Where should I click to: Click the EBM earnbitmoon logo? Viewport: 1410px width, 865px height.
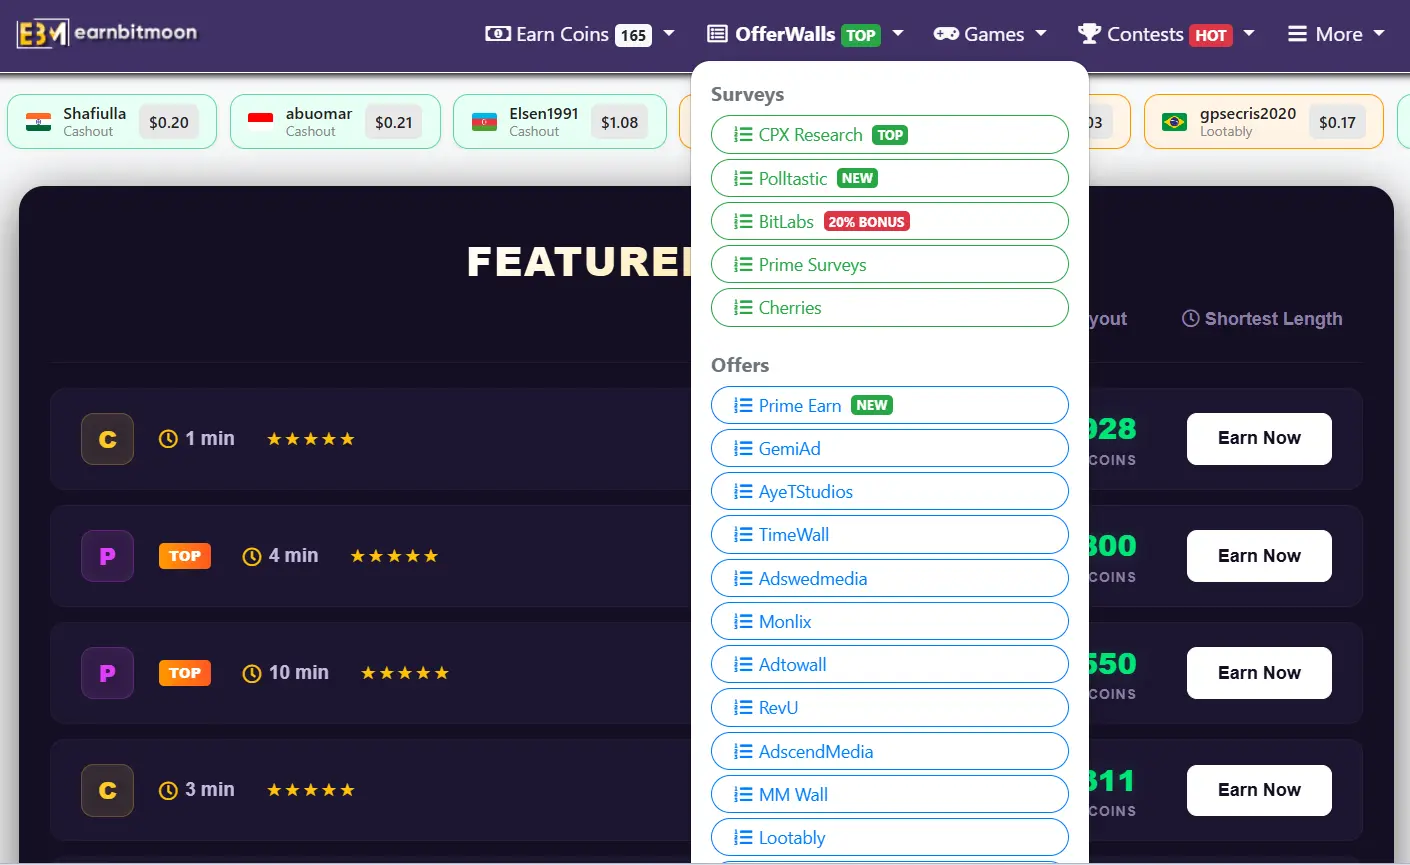[107, 33]
